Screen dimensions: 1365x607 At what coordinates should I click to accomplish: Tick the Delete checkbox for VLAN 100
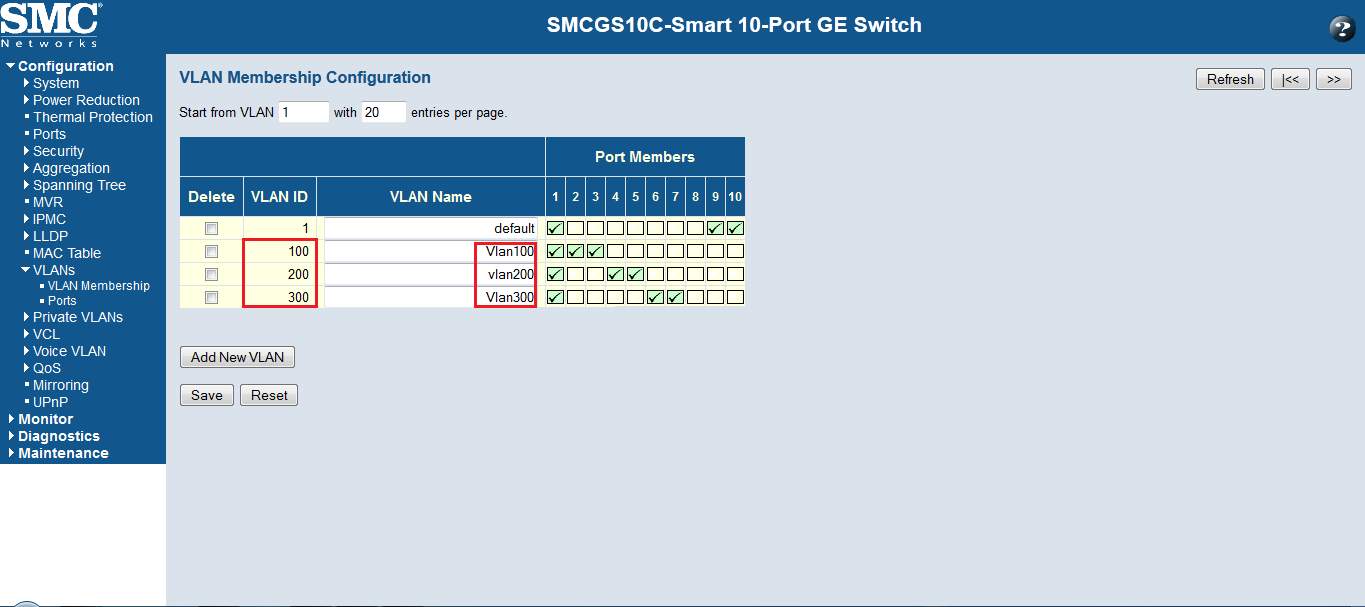211,251
